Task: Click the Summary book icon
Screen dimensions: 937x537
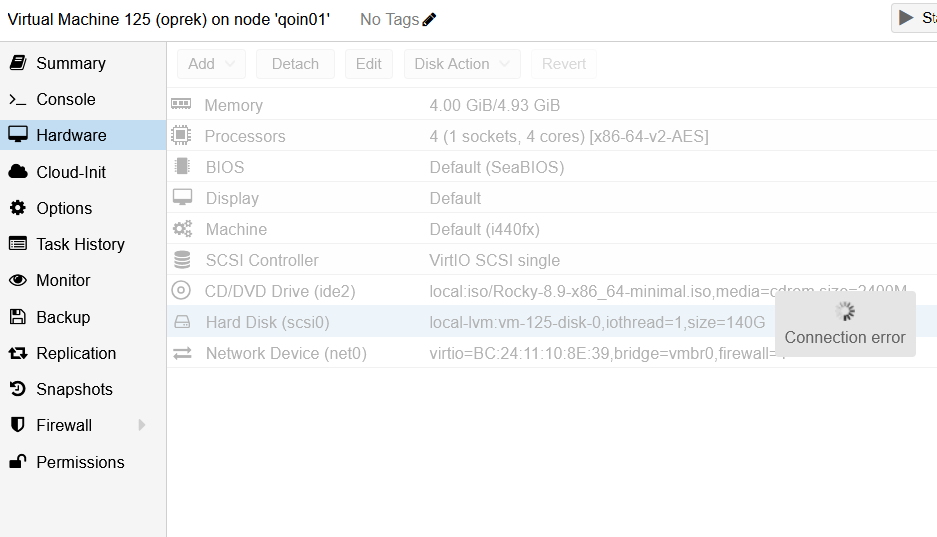Action: [17, 63]
